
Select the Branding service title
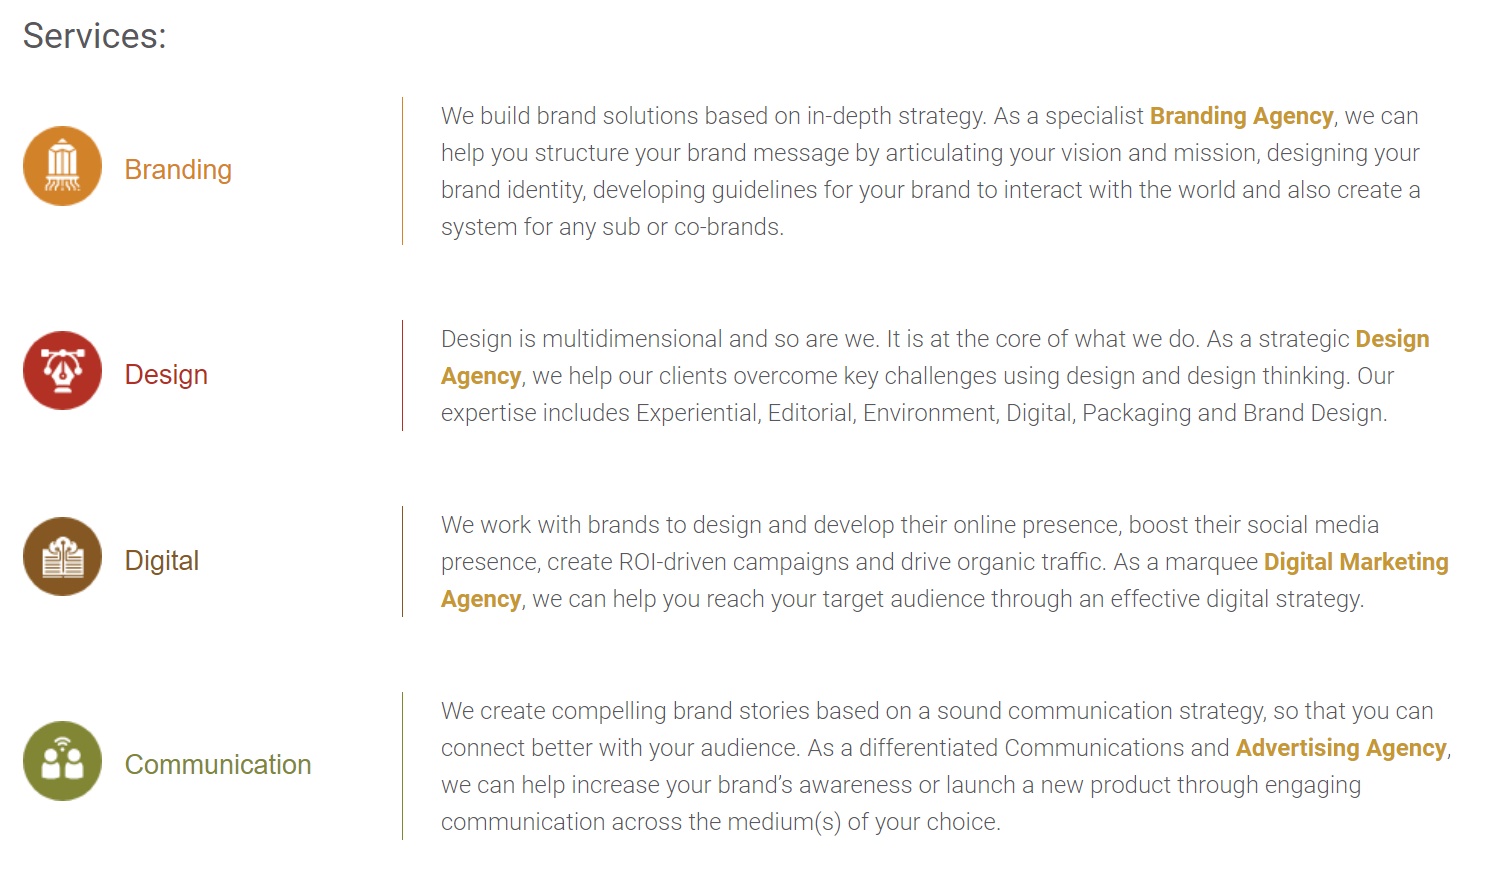[x=178, y=170]
